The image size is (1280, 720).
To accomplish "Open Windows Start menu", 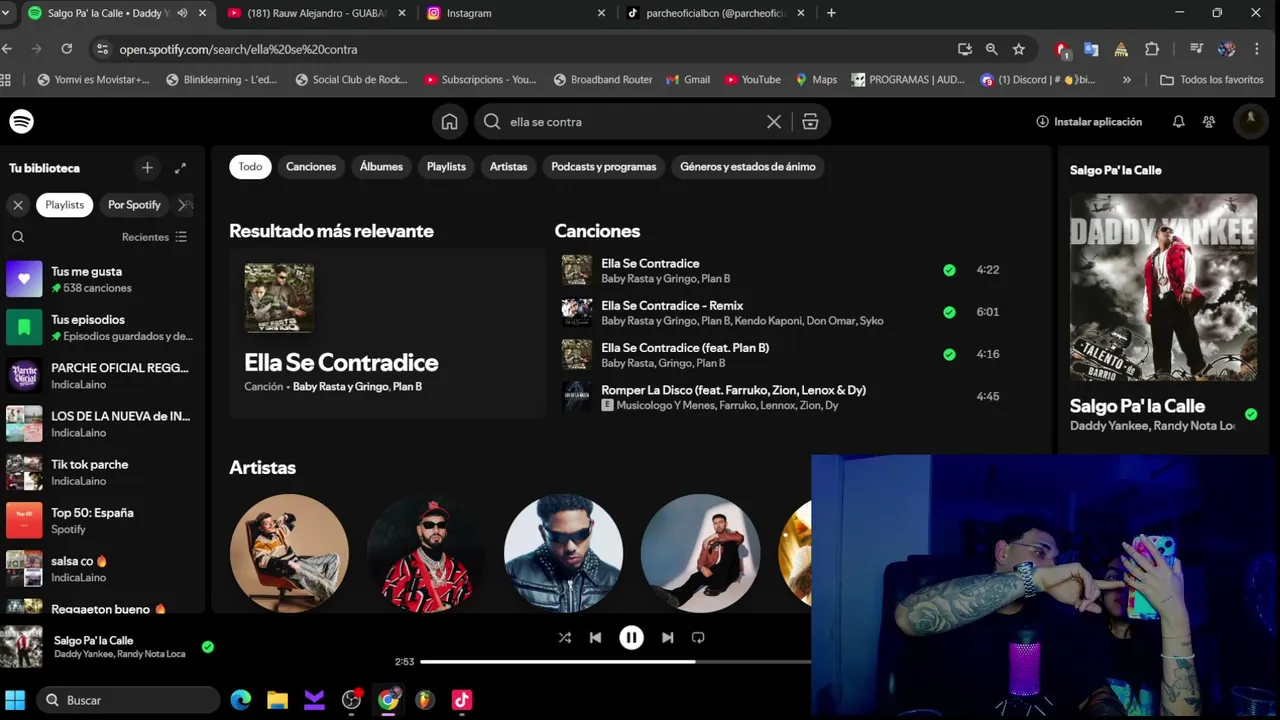I will pos(15,700).
